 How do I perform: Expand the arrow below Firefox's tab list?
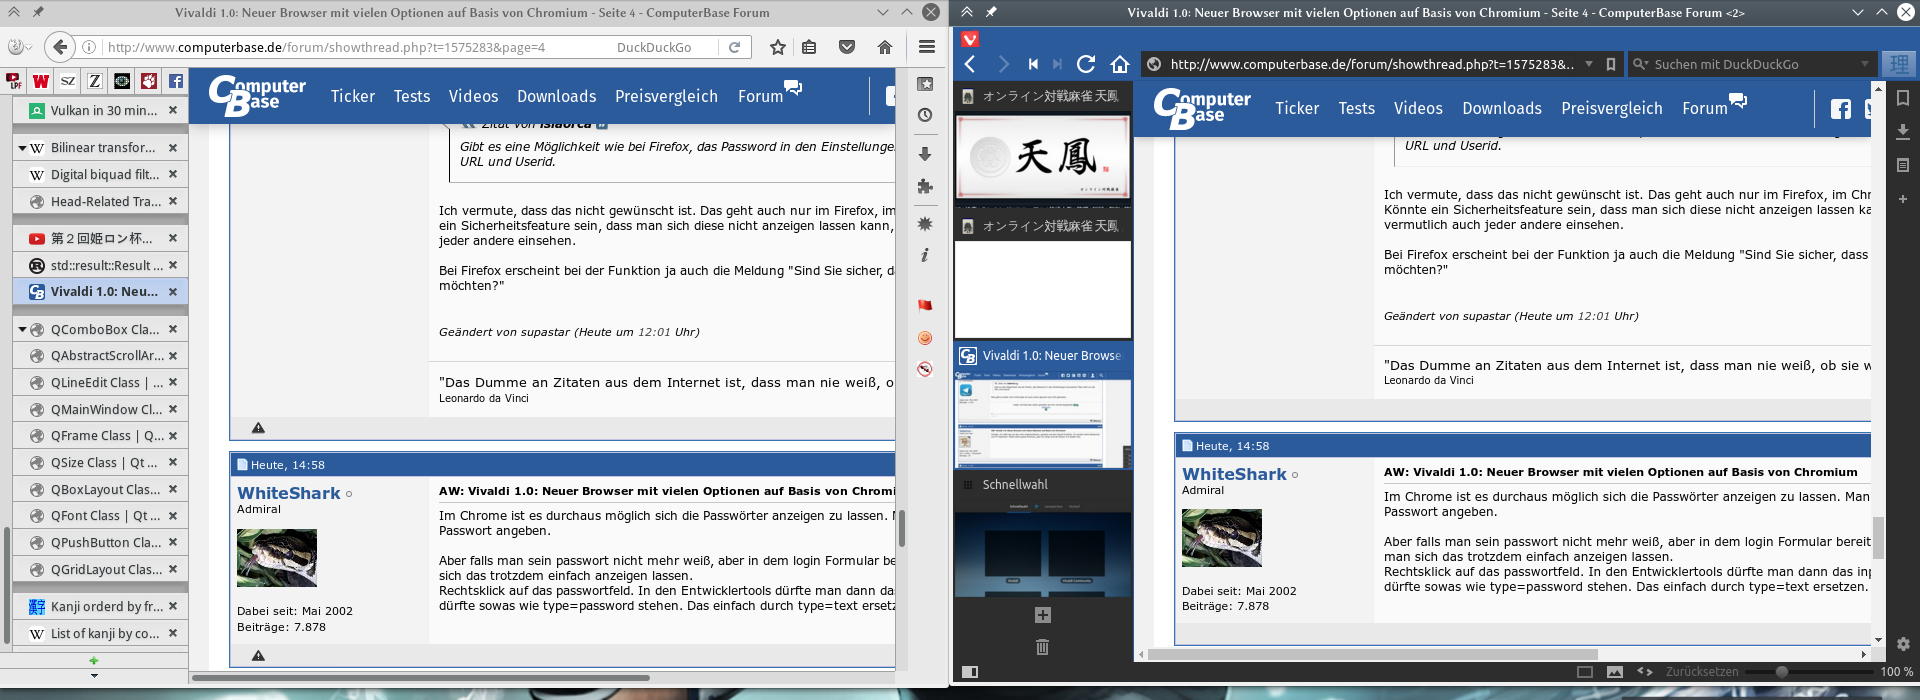tap(94, 675)
